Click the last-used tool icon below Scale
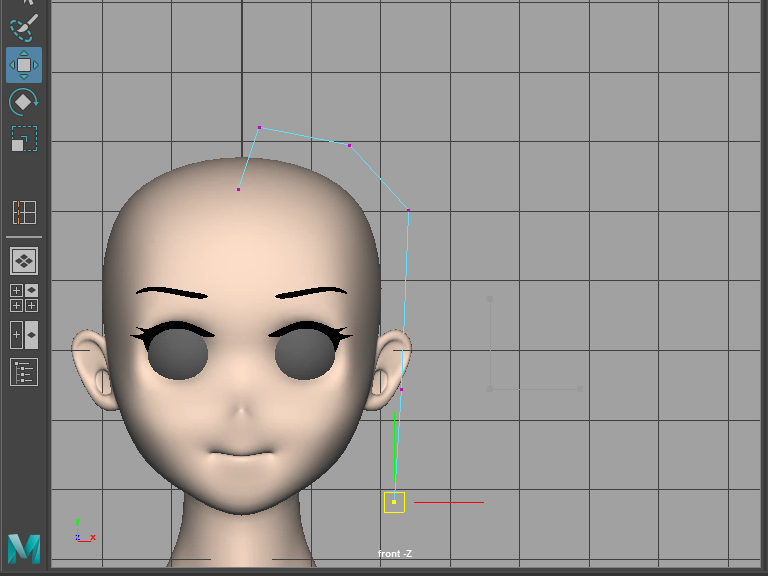The width and height of the screenshot is (768, 576). tap(24, 212)
